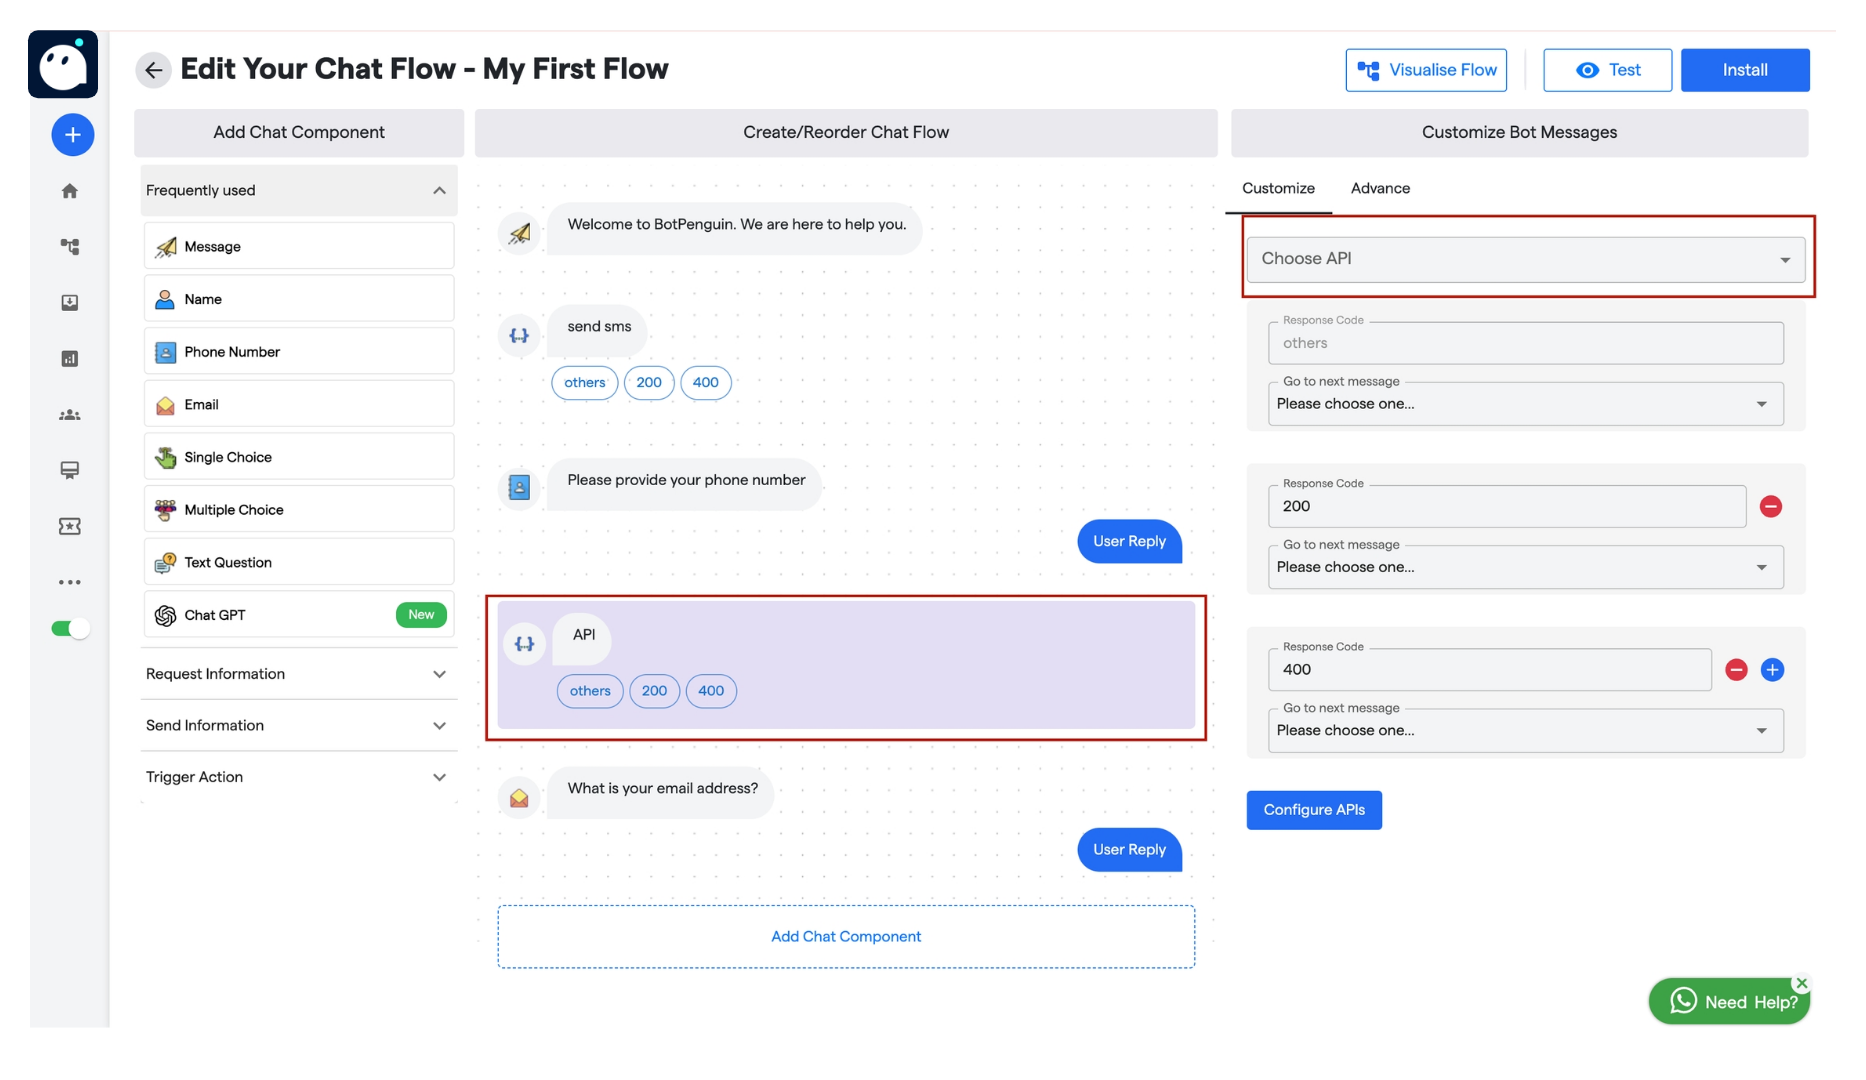Open contacts using the people sidebar icon

69,414
